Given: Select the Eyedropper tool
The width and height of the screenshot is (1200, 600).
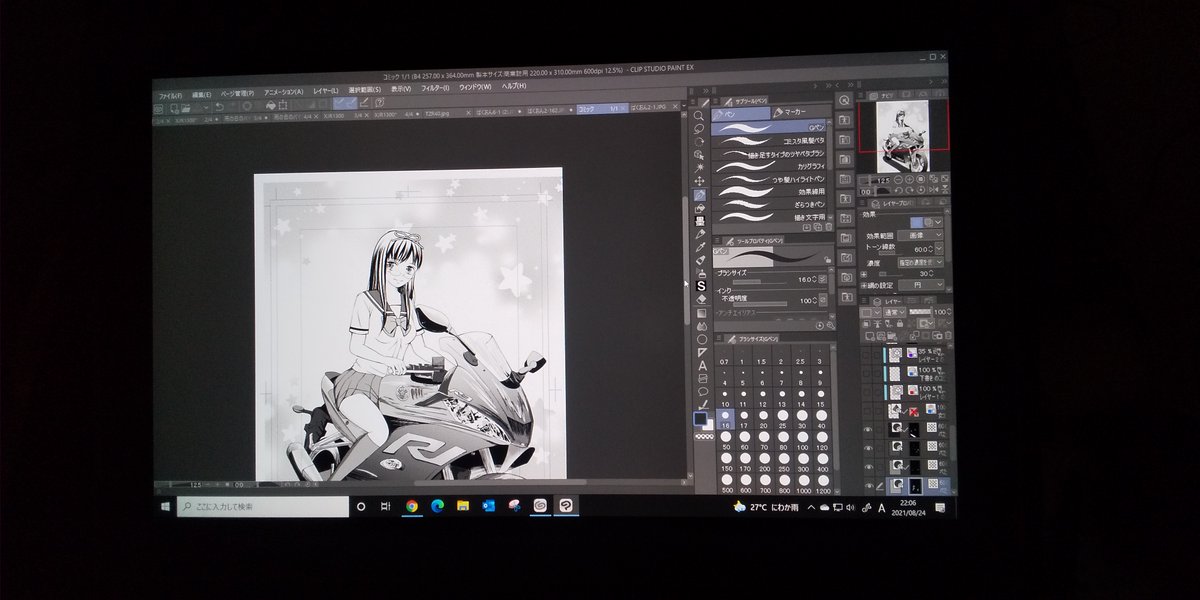Looking at the screenshot, I should pyautogui.click(x=700, y=247).
